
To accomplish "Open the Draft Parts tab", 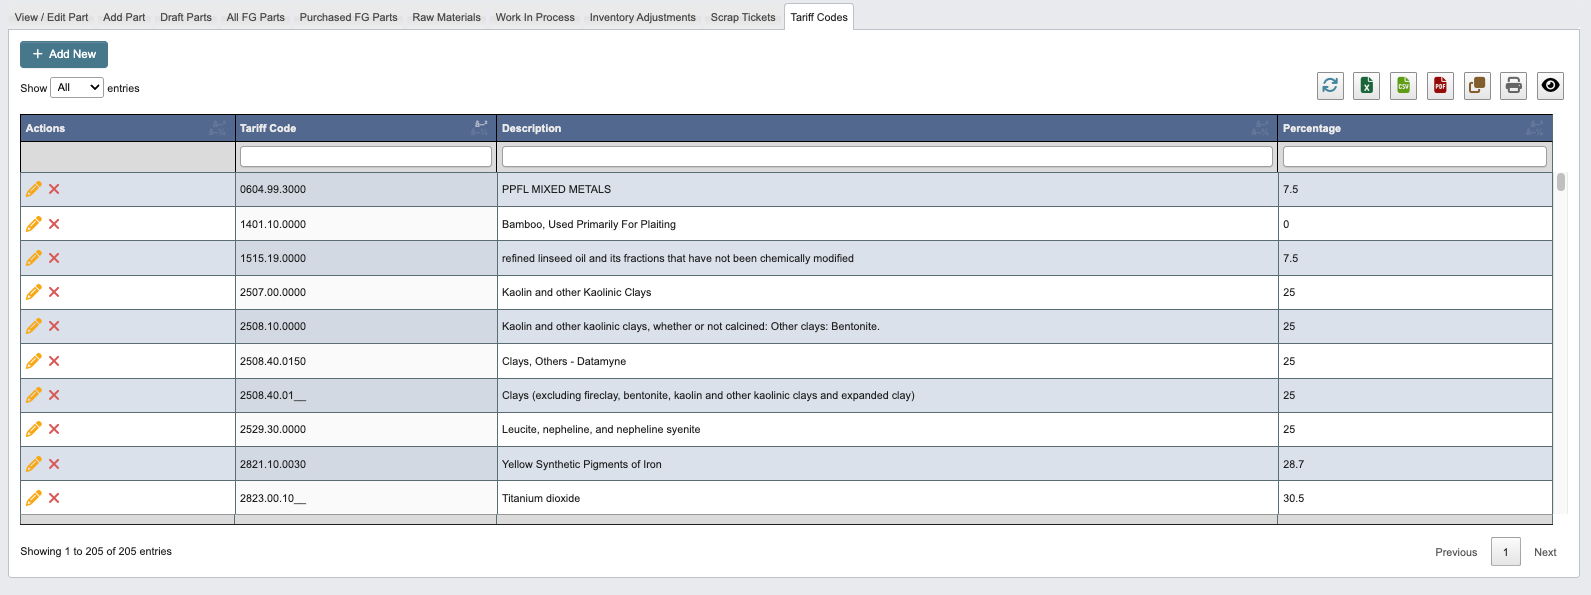I will click(186, 17).
